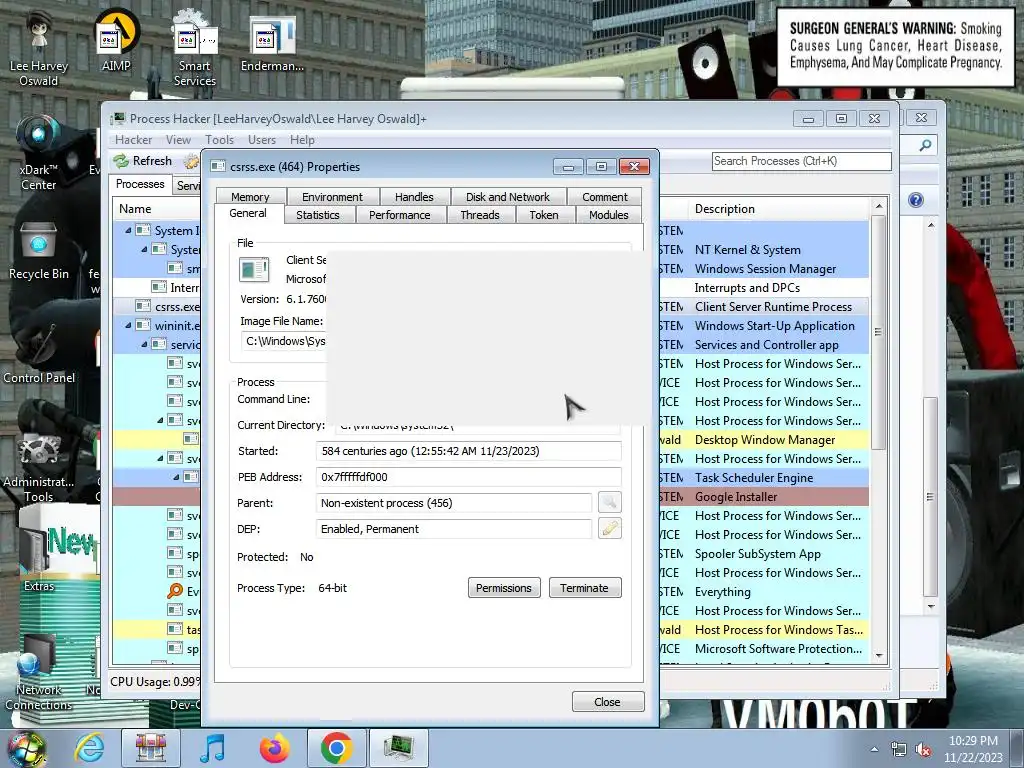Click the Refresh toolbar button in Process Hacker
The width and height of the screenshot is (1024, 768).
[x=143, y=161]
